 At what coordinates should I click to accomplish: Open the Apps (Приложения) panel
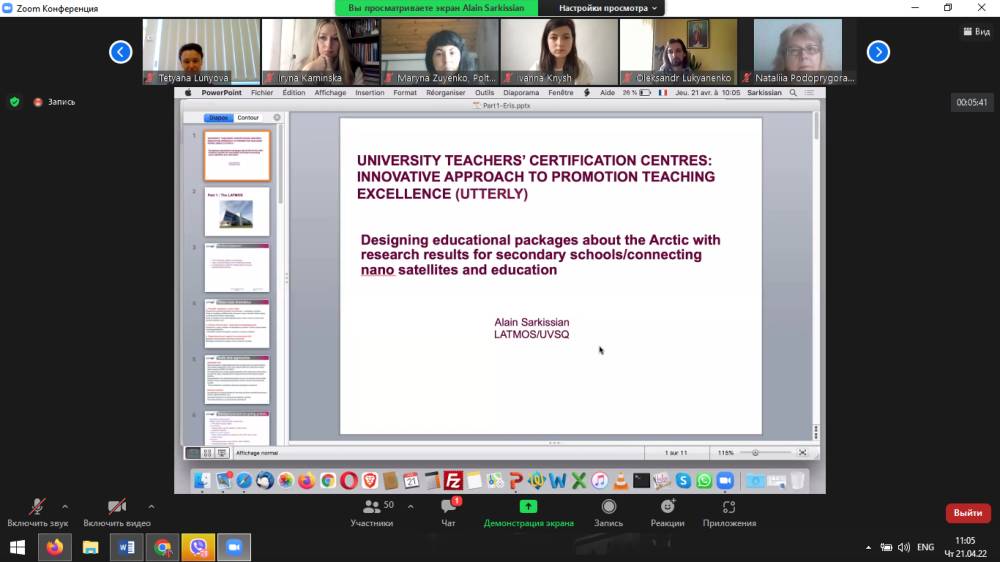(729, 512)
